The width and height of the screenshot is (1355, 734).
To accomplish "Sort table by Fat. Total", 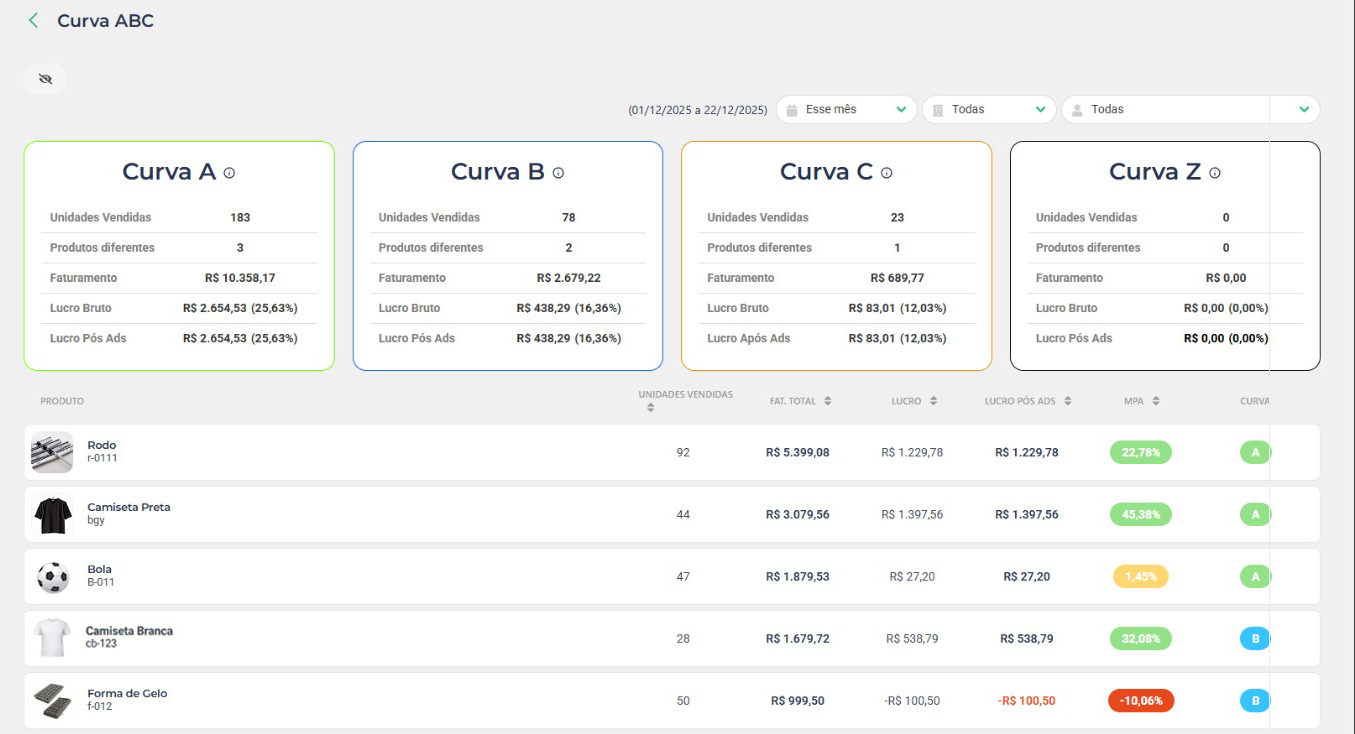I will [x=828, y=401].
